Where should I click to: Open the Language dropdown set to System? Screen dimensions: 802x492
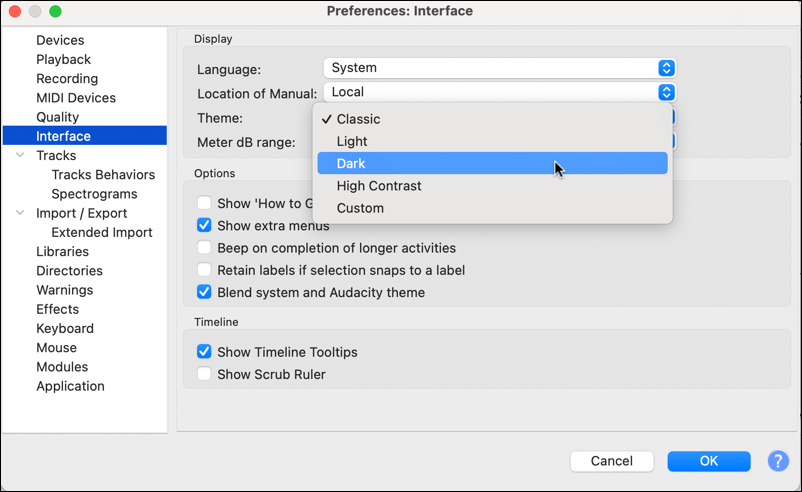[x=499, y=68]
